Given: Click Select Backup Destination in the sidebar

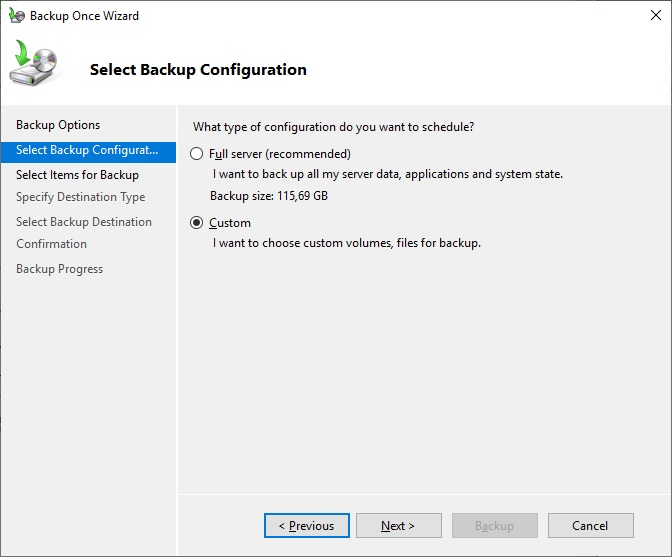Looking at the screenshot, I should point(84,222).
